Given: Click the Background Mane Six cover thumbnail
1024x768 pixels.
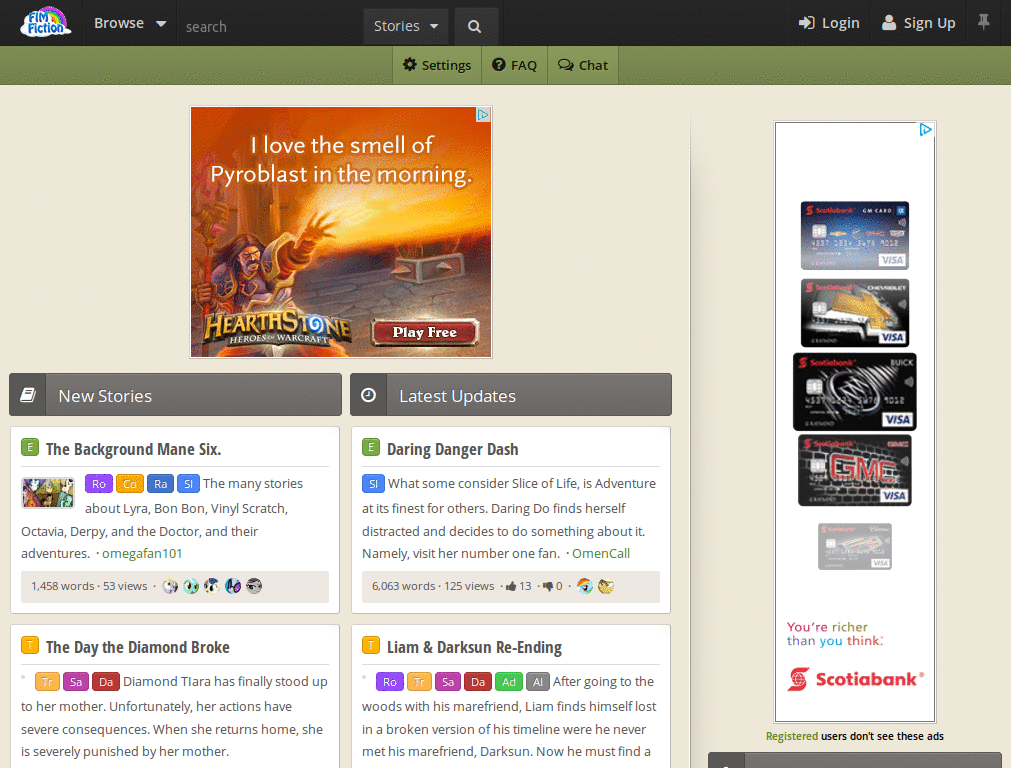Looking at the screenshot, I should [x=48, y=493].
